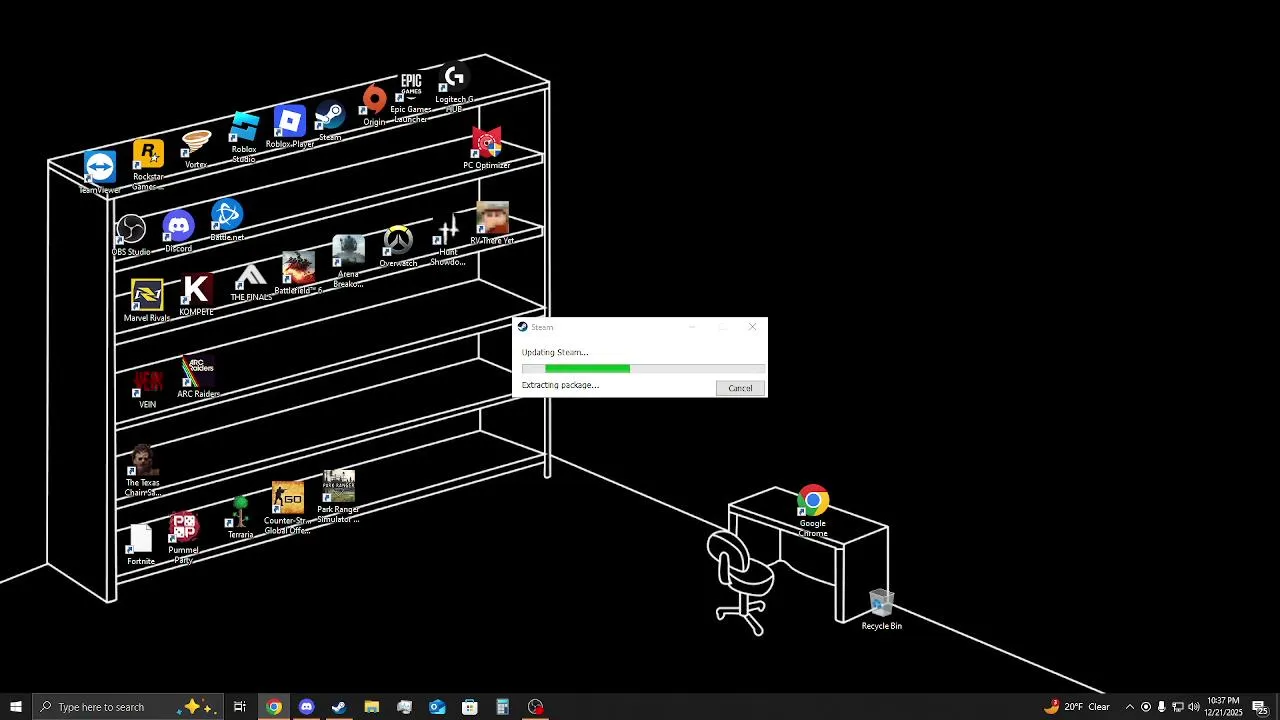This screenshot has width=1280, height=720.
Task: Click the Steam update progress bar
Action: (x=642, y=369)
